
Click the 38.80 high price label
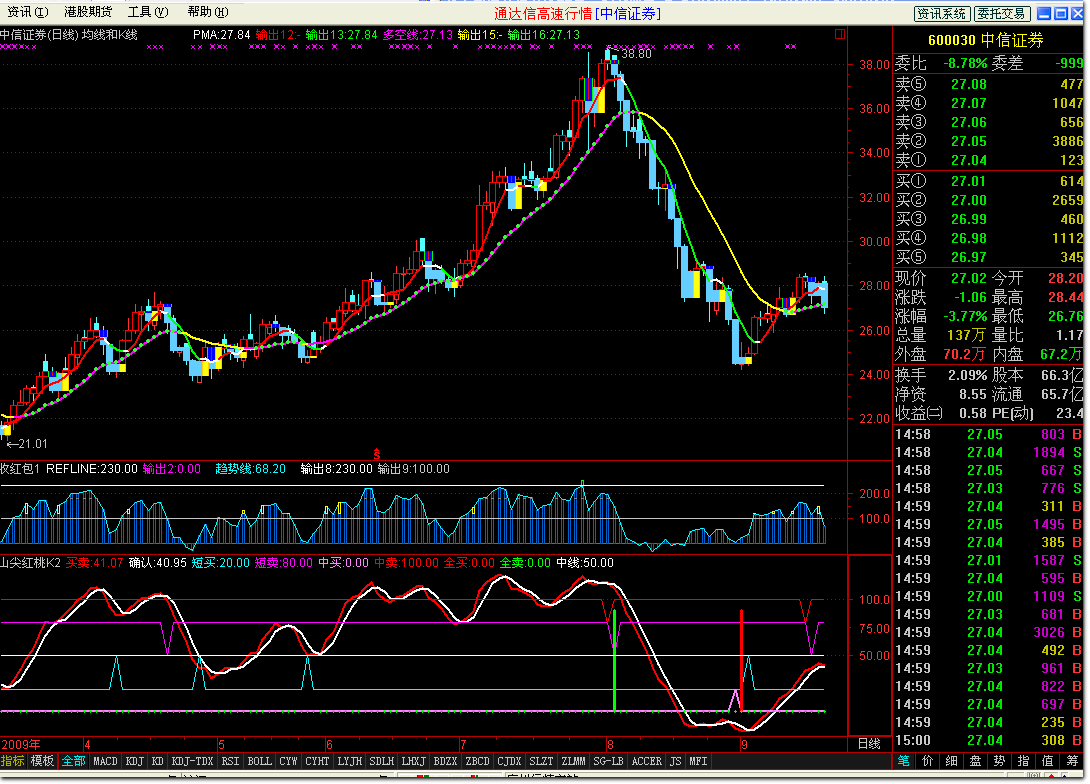click(x=636, y=54)
